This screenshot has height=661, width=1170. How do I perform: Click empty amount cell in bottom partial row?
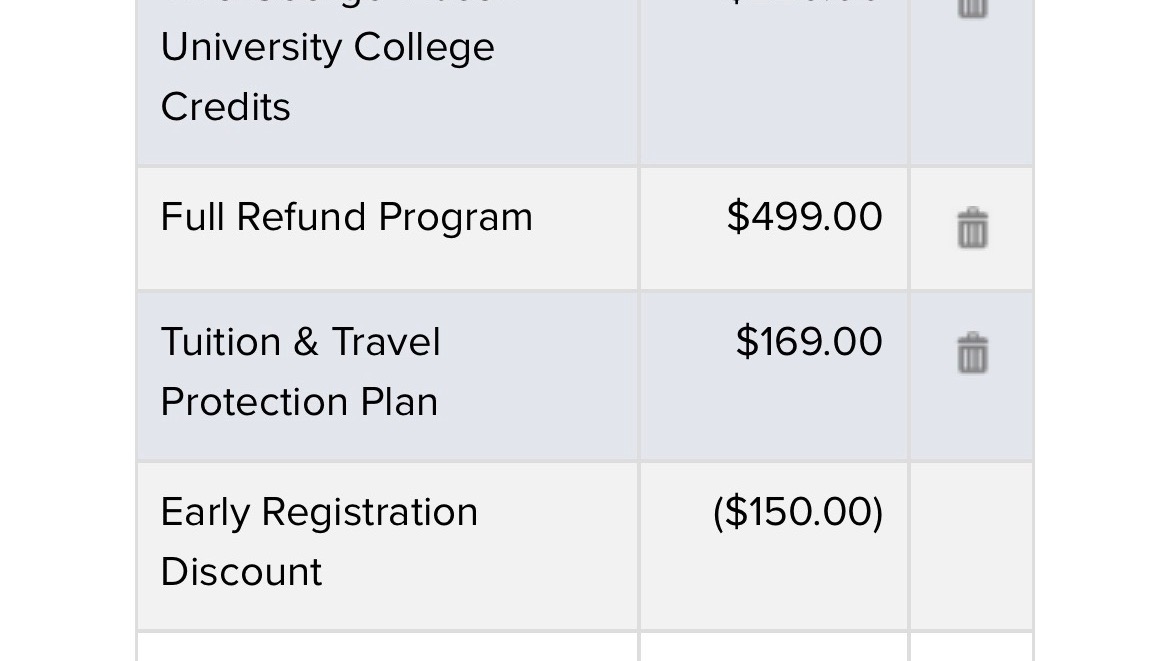coord(773,648)
